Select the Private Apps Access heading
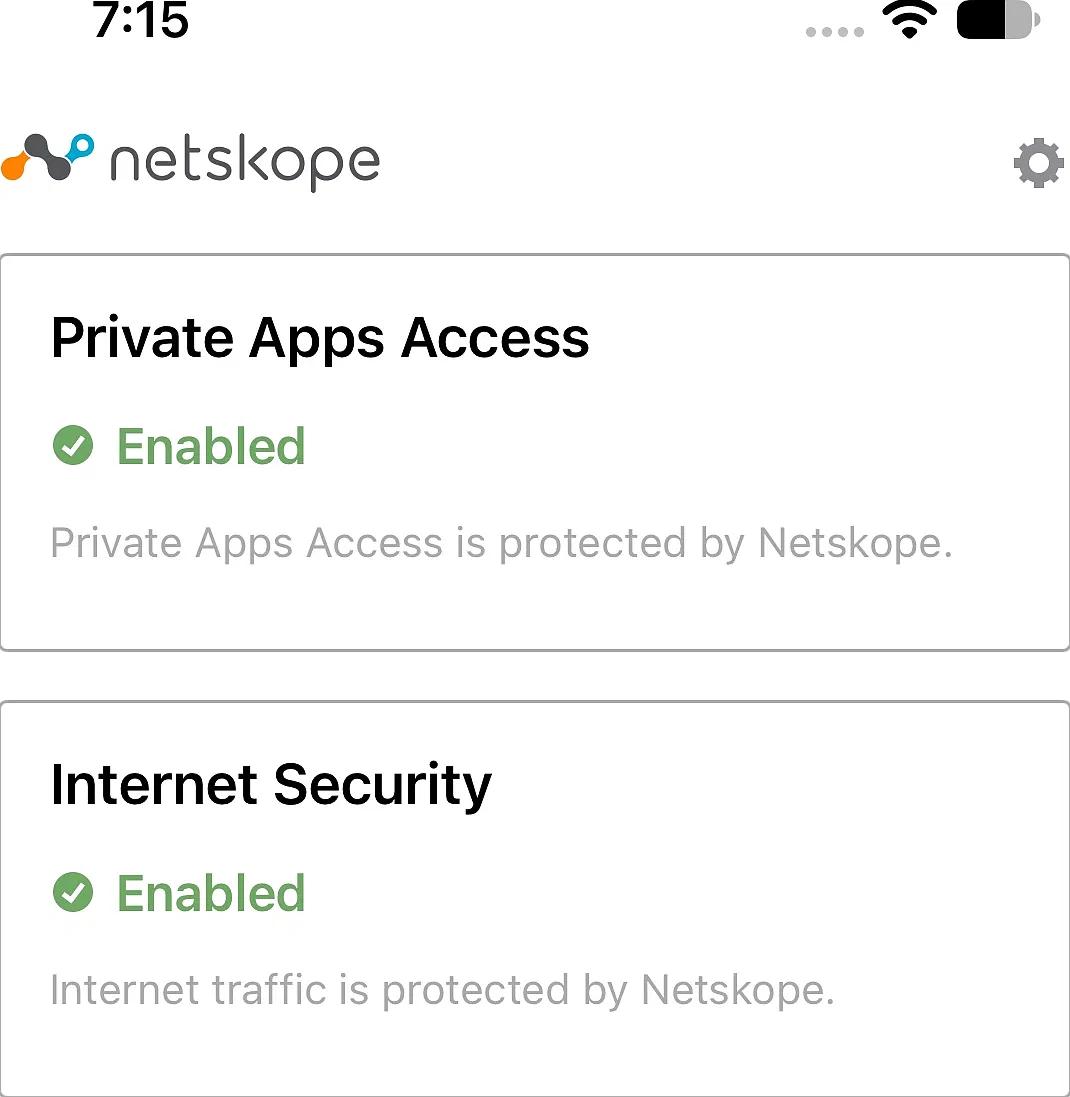 point(320,339)
